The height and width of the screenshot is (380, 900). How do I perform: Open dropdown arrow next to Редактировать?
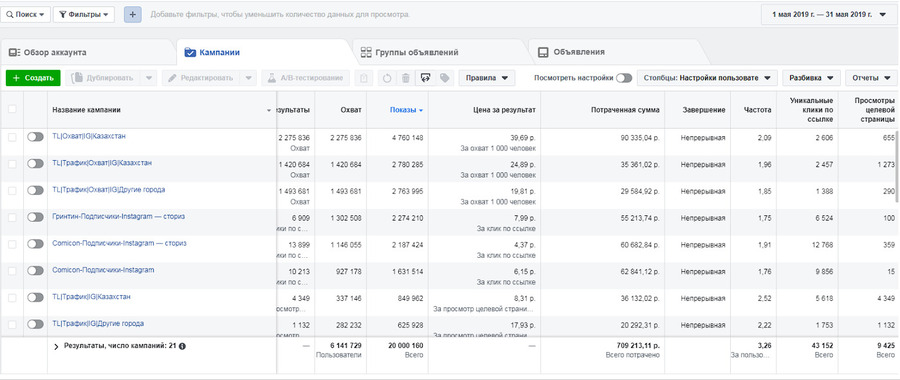[249, 78]
